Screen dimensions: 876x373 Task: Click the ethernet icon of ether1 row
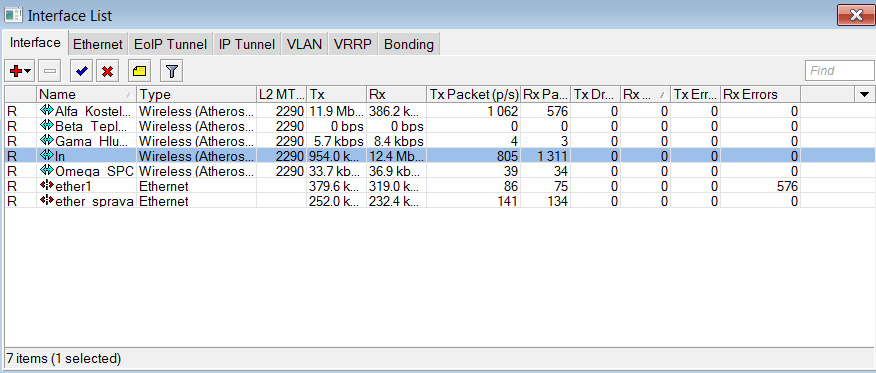point(47,185)
